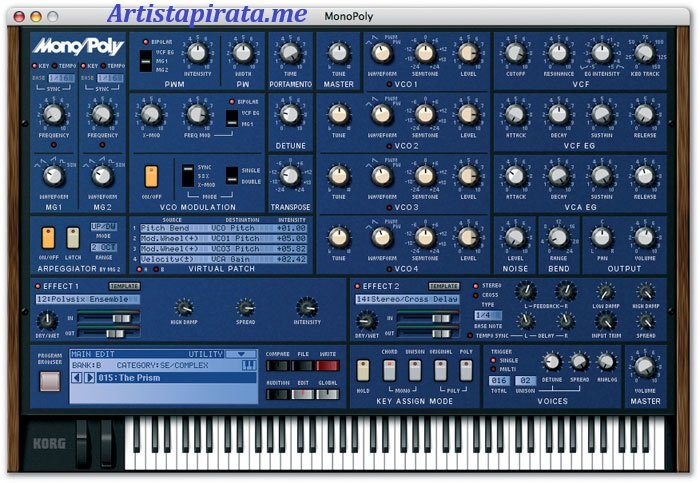700x483 pixels.
Task: Click the MG1 Frequency knob
Action: (x=54, y=115)
